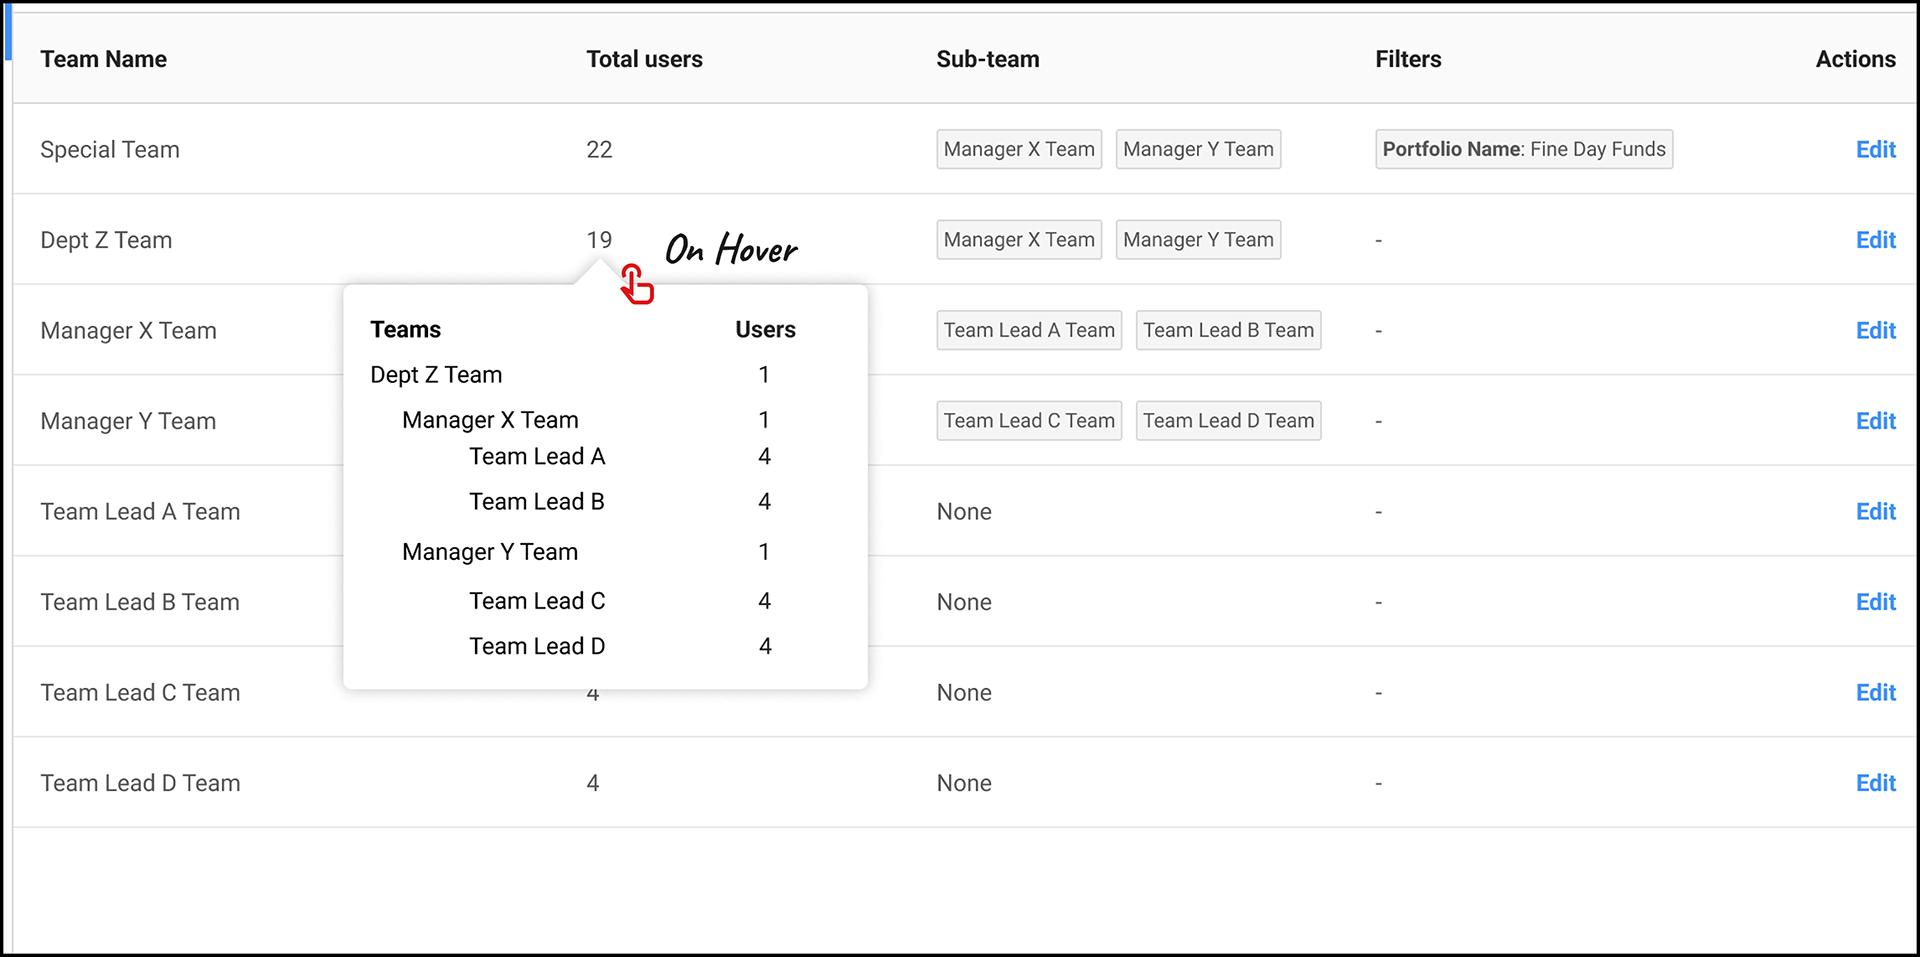Click Manager Y Team chip in Dept Z row
The image size is (1920, 957).
pyautogui.click(x=1198, y=240)
